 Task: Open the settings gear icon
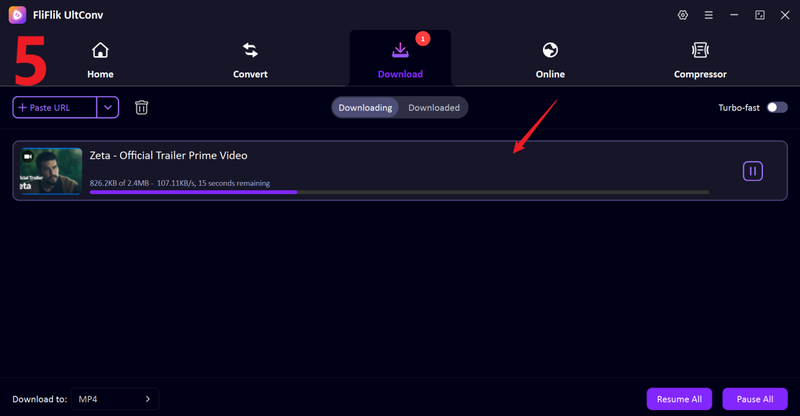(683, 15)
